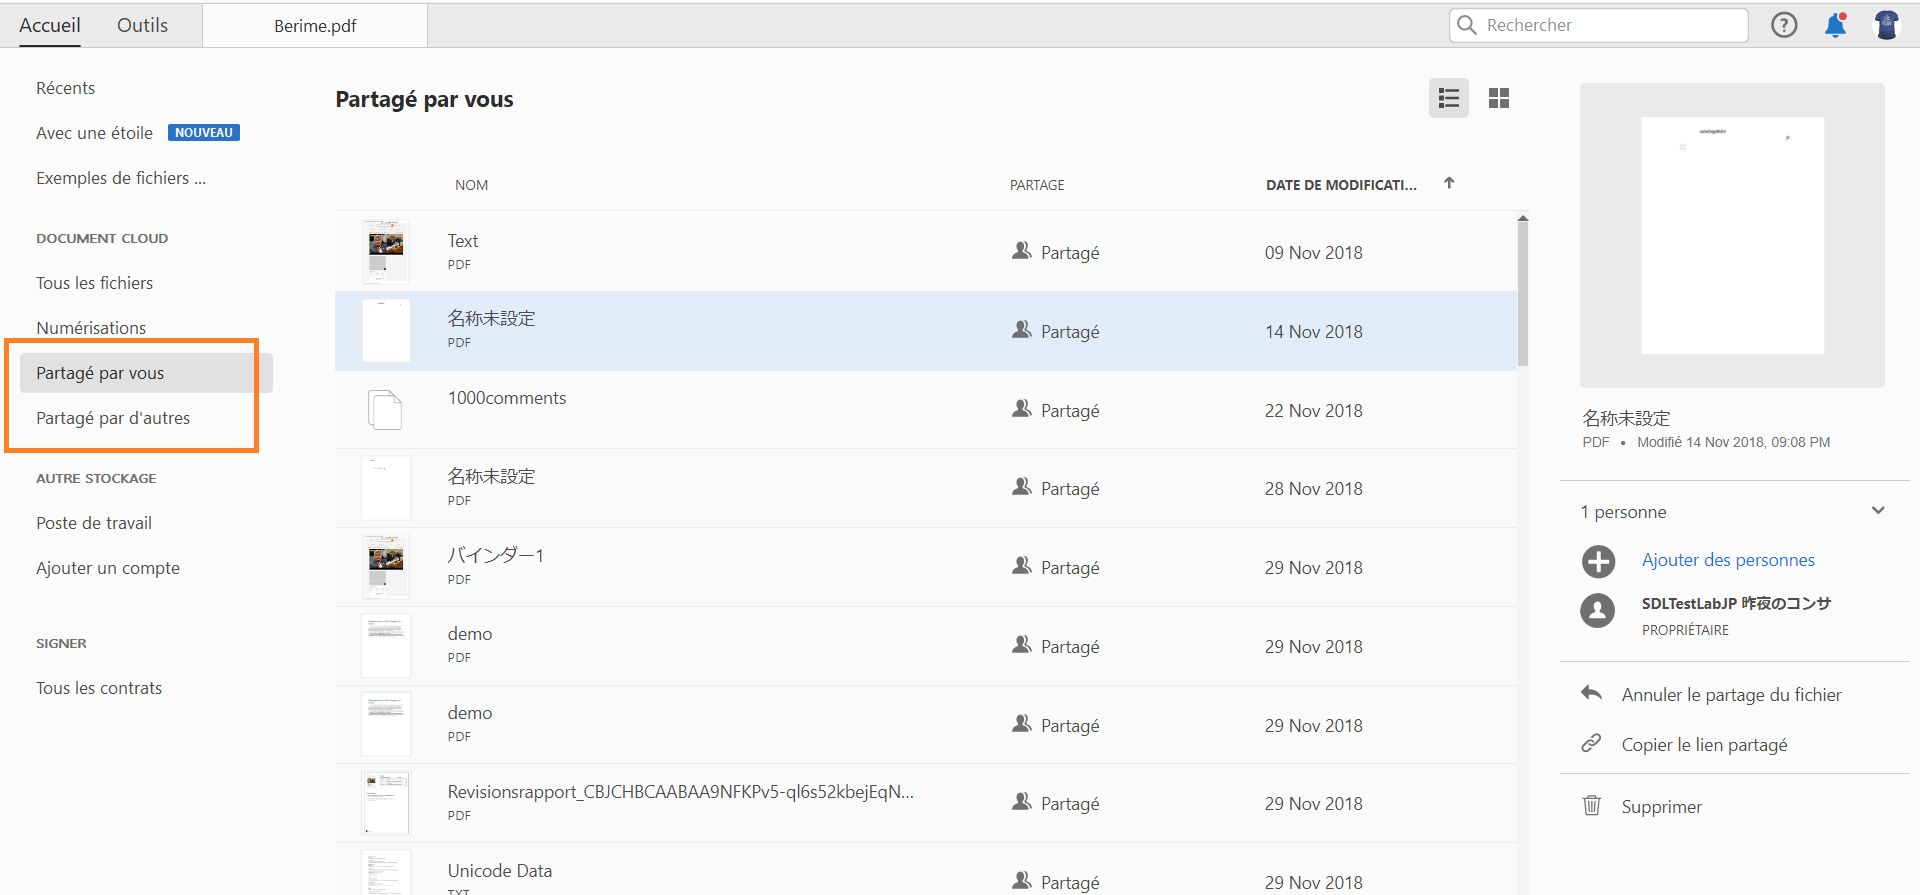Image resolution: width=1920 pixels, height=895 pixels.
Task: Switch to list view
Action: click(1448, 98)
